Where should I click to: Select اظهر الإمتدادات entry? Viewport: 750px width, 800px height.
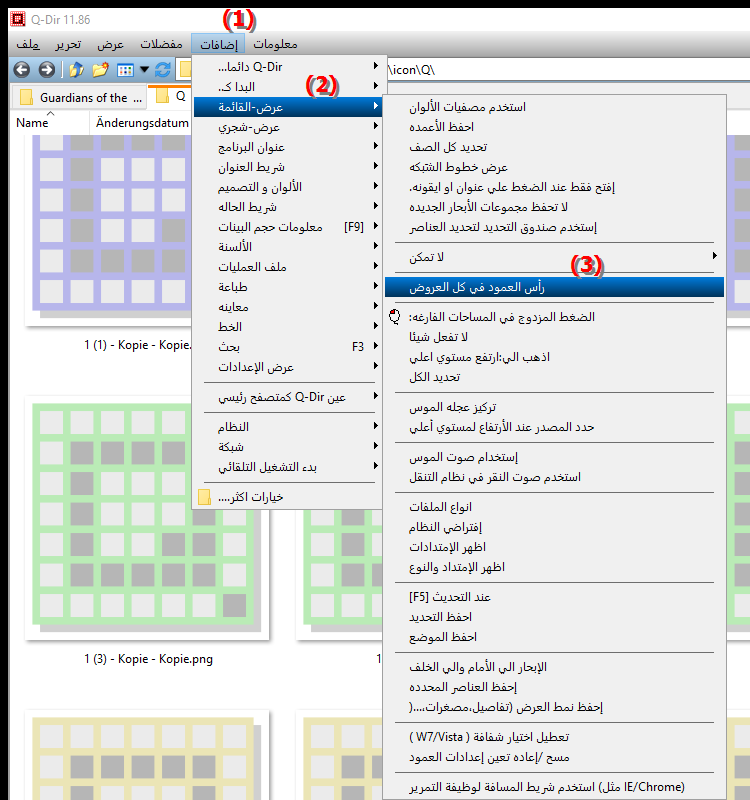(554, 547)
